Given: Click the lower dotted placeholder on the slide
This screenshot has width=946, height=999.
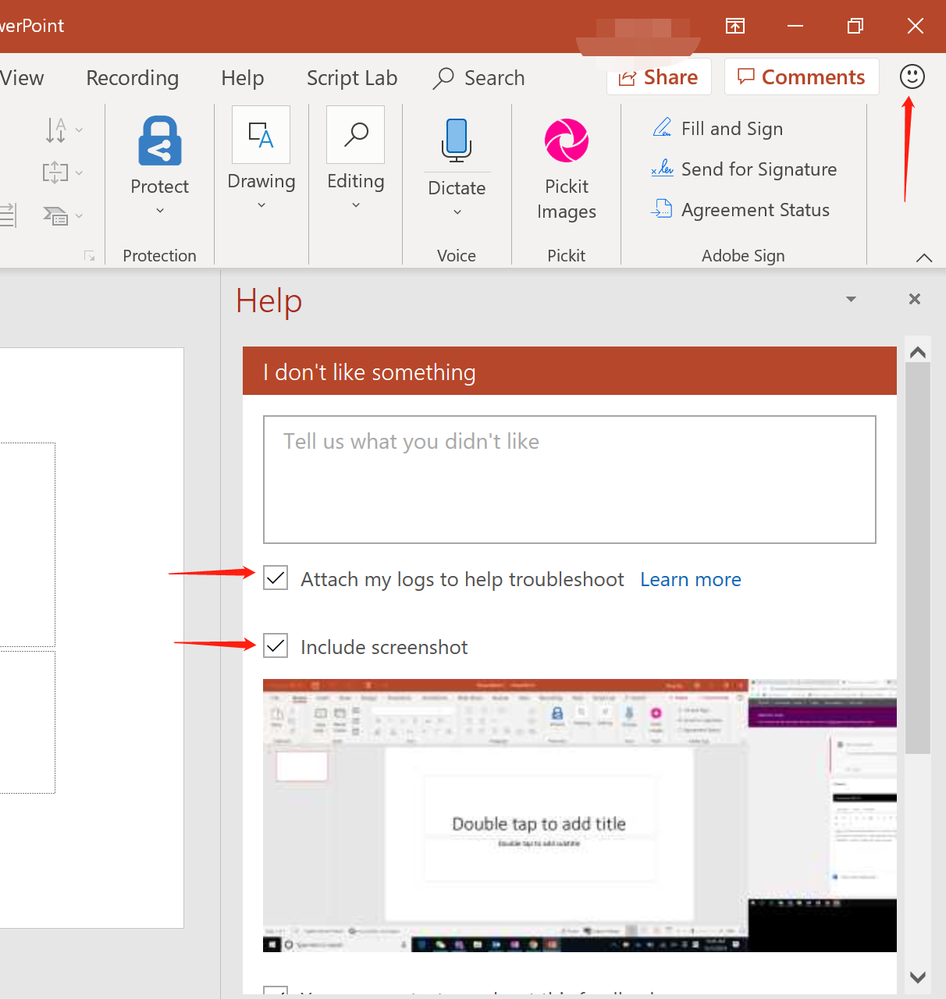Looking at the screenshot, I should [x=27, y=722].
